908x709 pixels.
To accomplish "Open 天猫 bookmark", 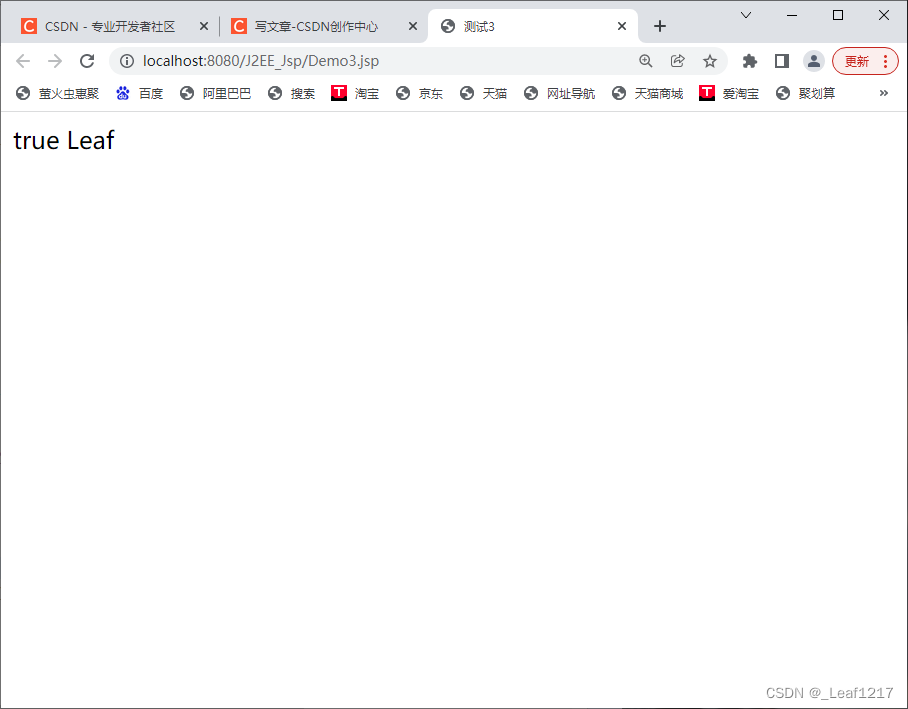I will pyautogui.click(x=483, y=93).
